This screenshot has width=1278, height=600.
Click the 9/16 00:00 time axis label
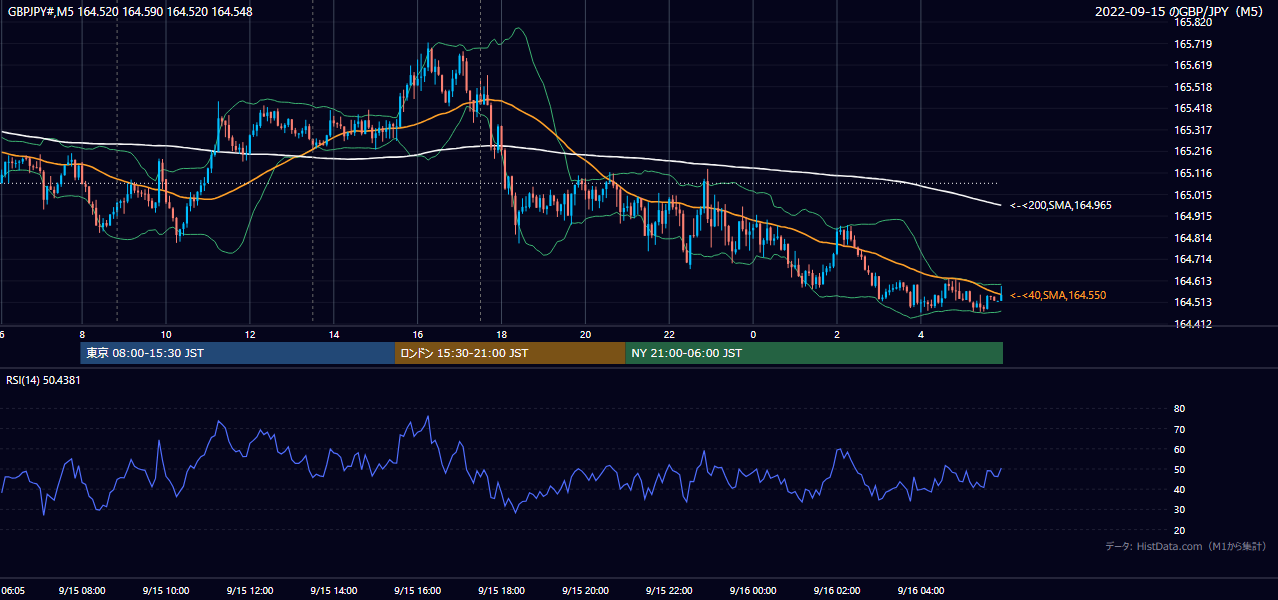pos(754,590)
